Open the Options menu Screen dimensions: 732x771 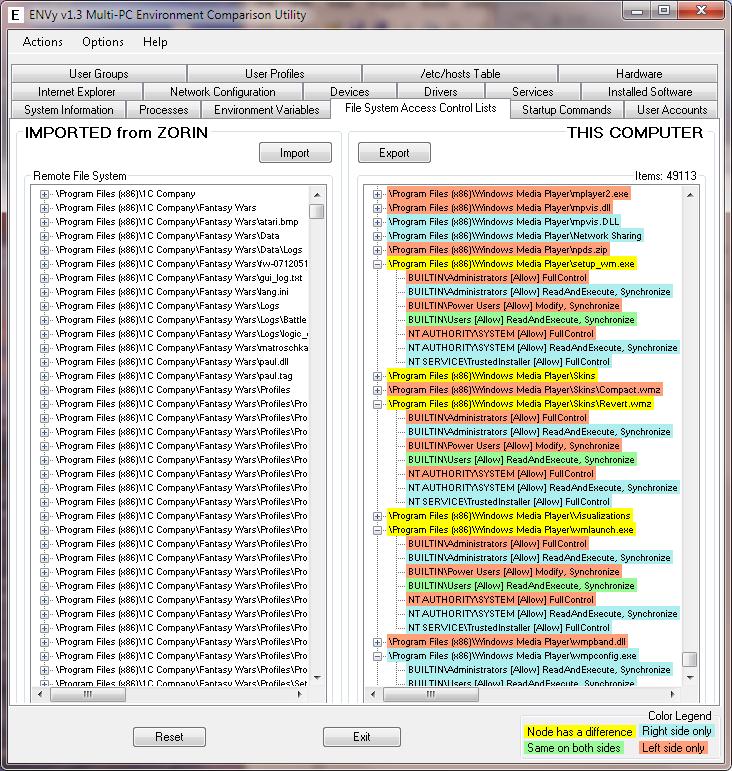[103, 42]
